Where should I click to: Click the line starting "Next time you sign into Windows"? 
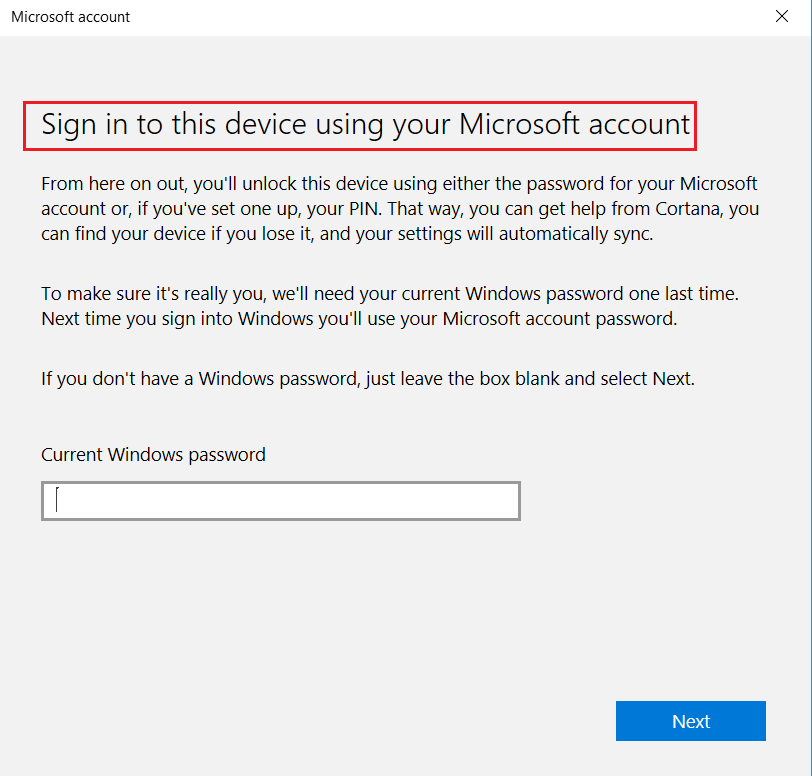359,320
